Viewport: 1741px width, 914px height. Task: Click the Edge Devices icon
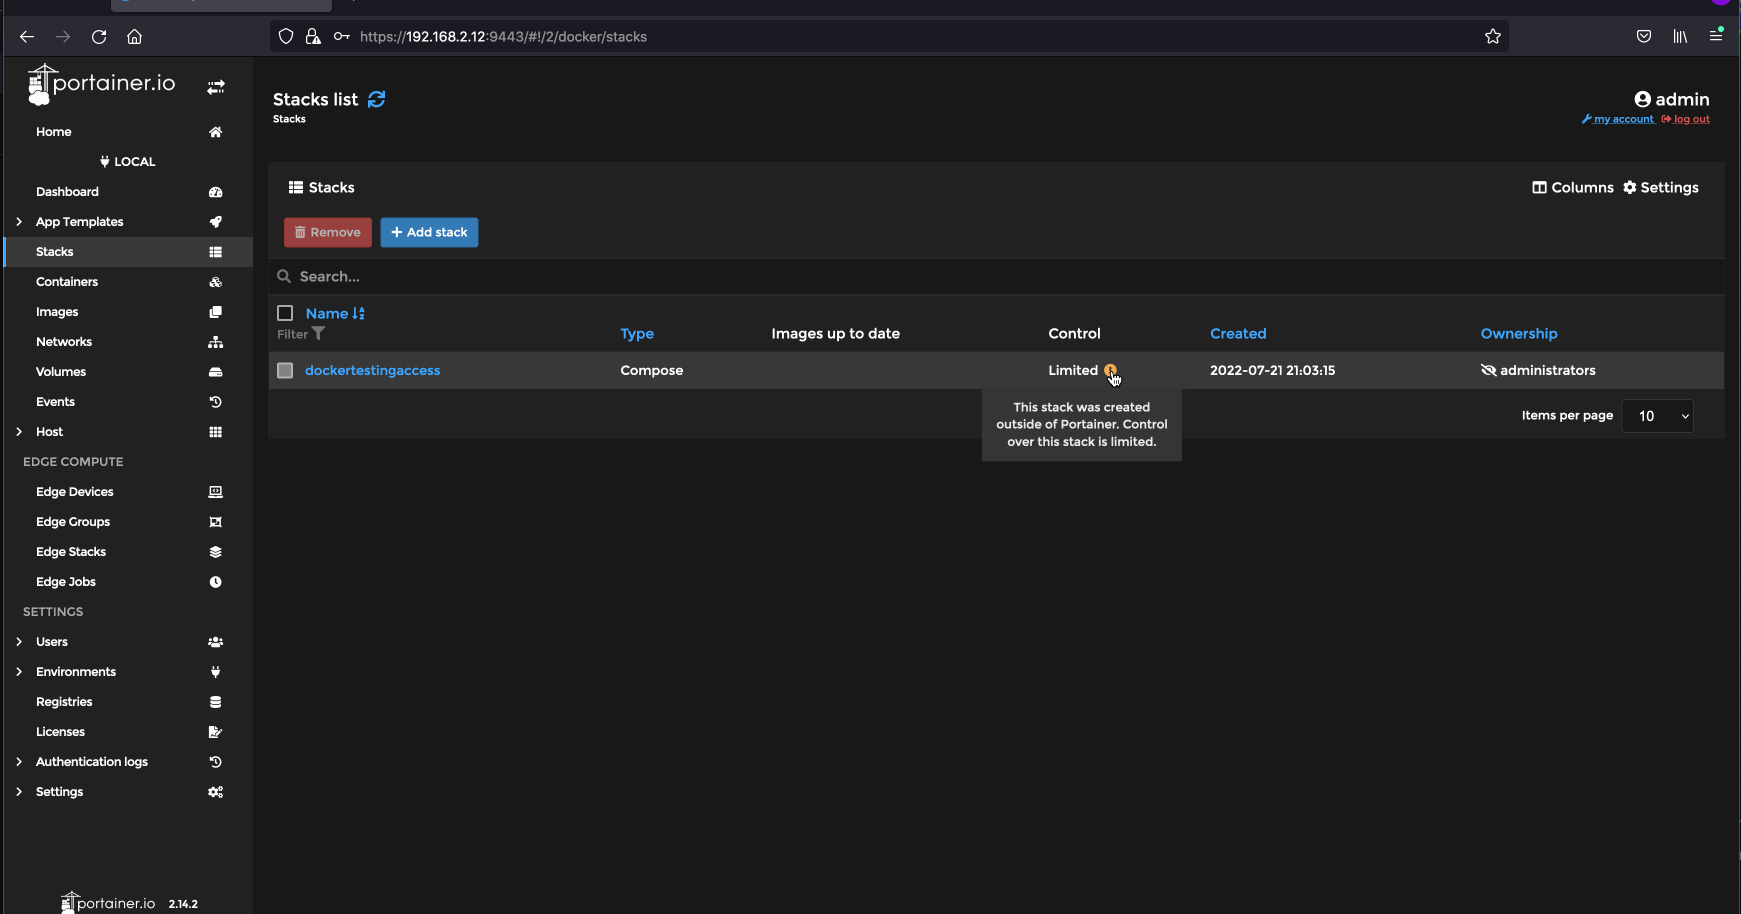click(215, 491)
